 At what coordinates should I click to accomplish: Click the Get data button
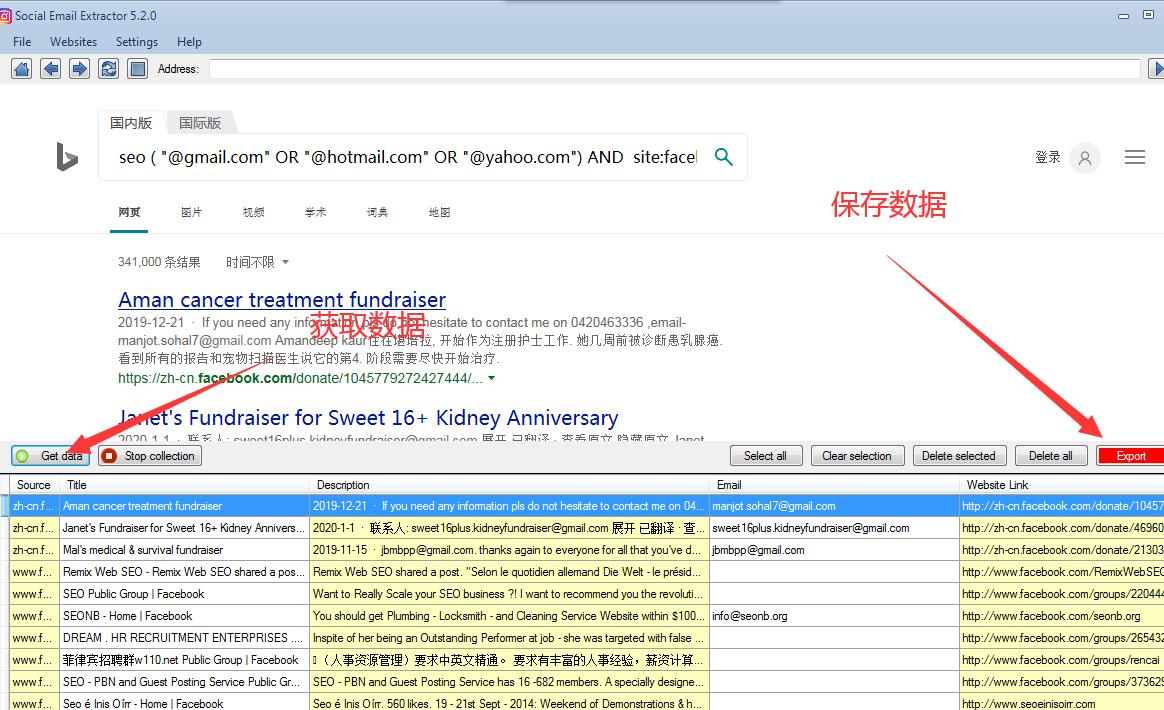[x=49, y=455]
